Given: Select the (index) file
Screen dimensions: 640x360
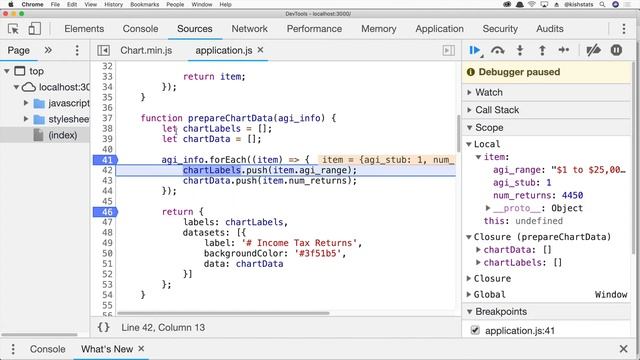Looking at the screenshot, I should (62, 135).
